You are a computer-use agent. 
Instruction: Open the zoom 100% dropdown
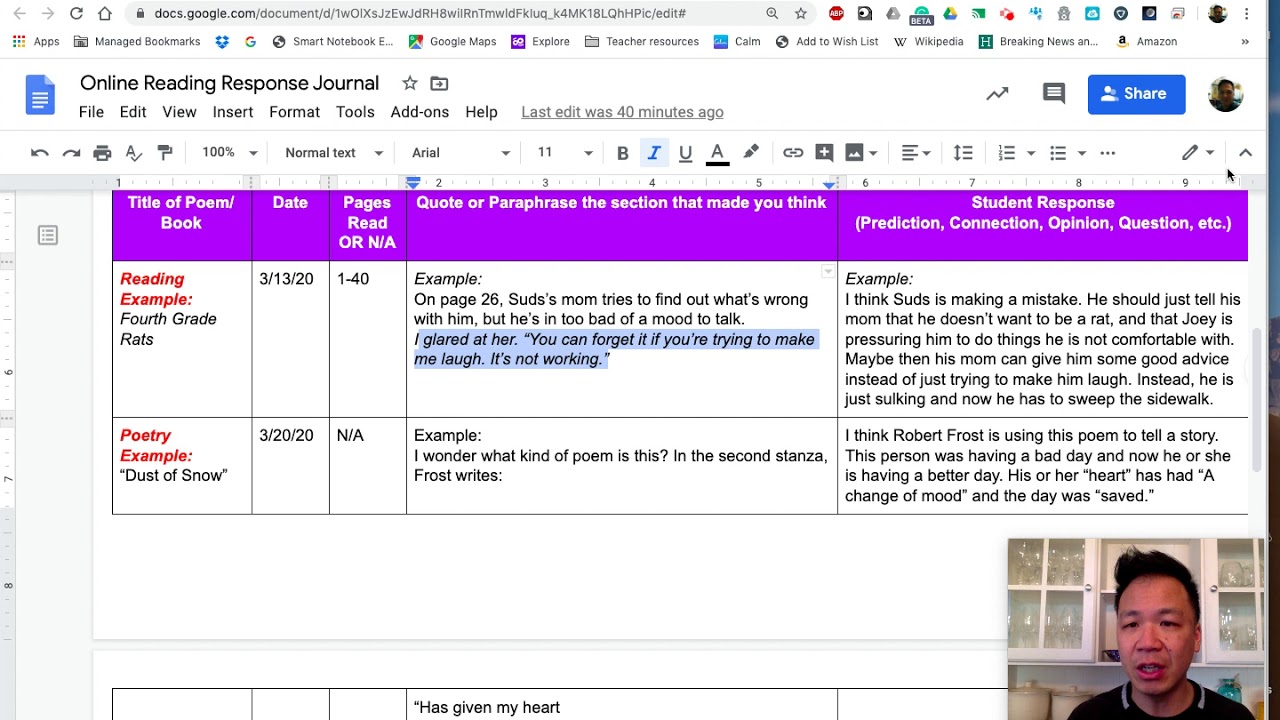tap(229, 153)
